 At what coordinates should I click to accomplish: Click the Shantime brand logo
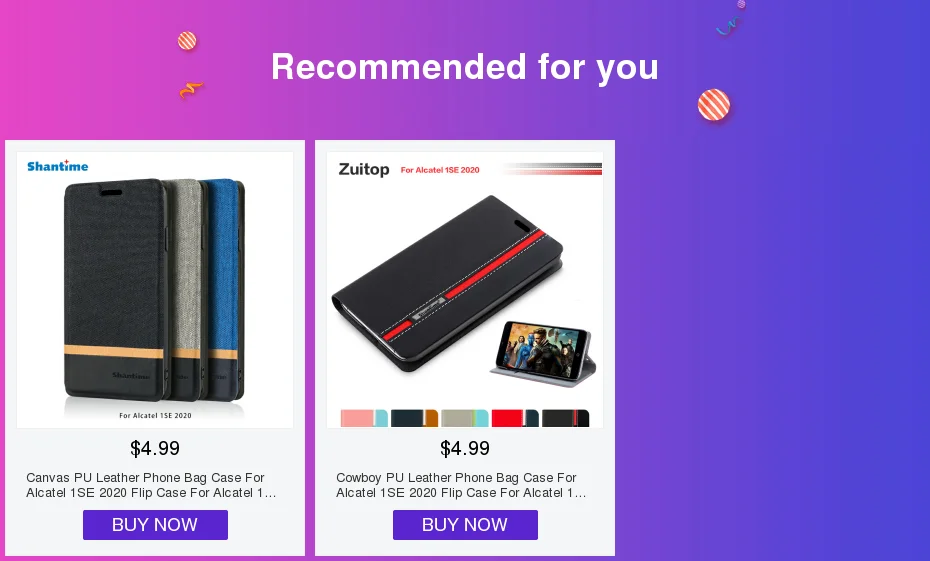(x=58, y=166)
